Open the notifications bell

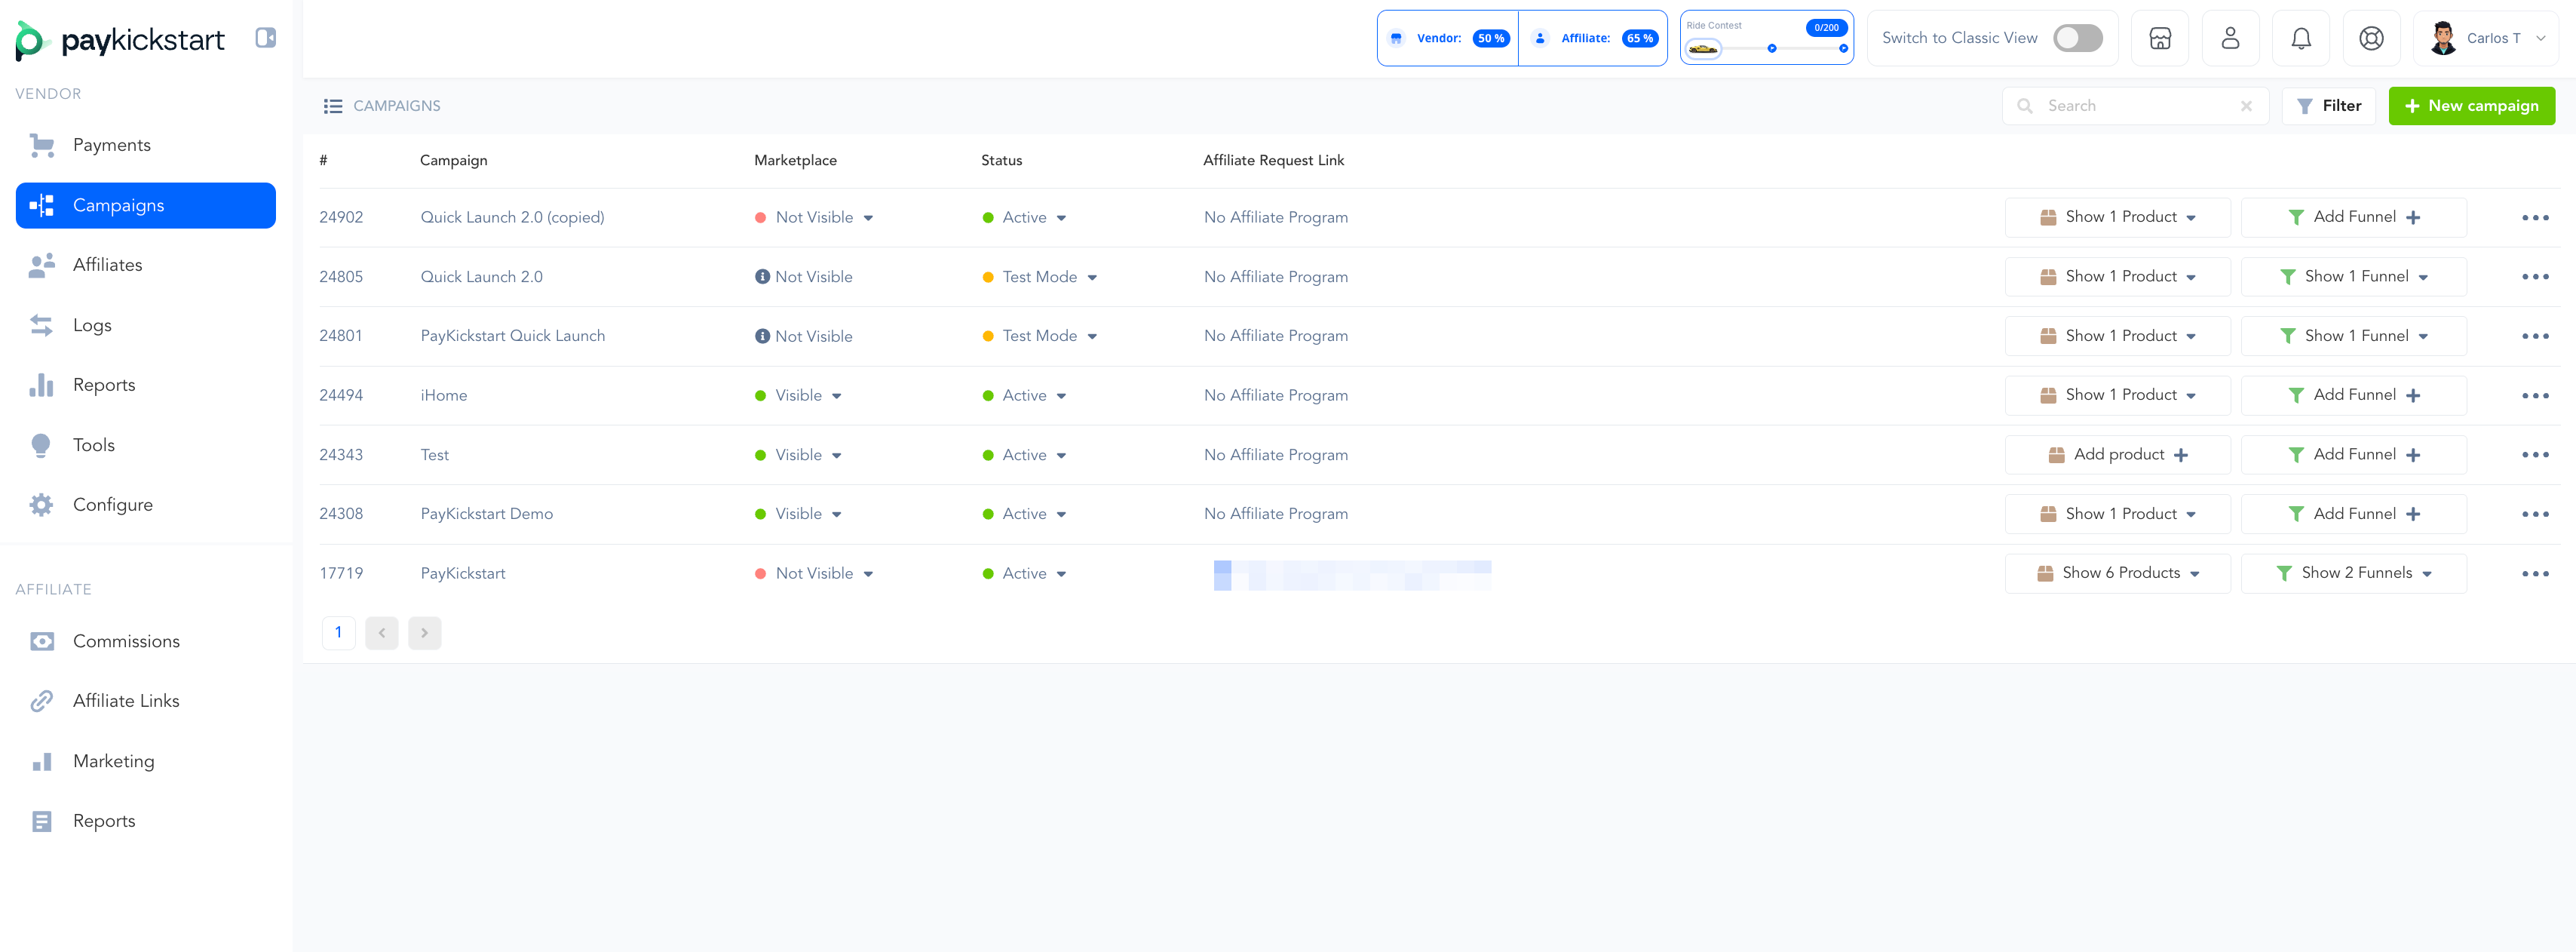coord(2300,38)
